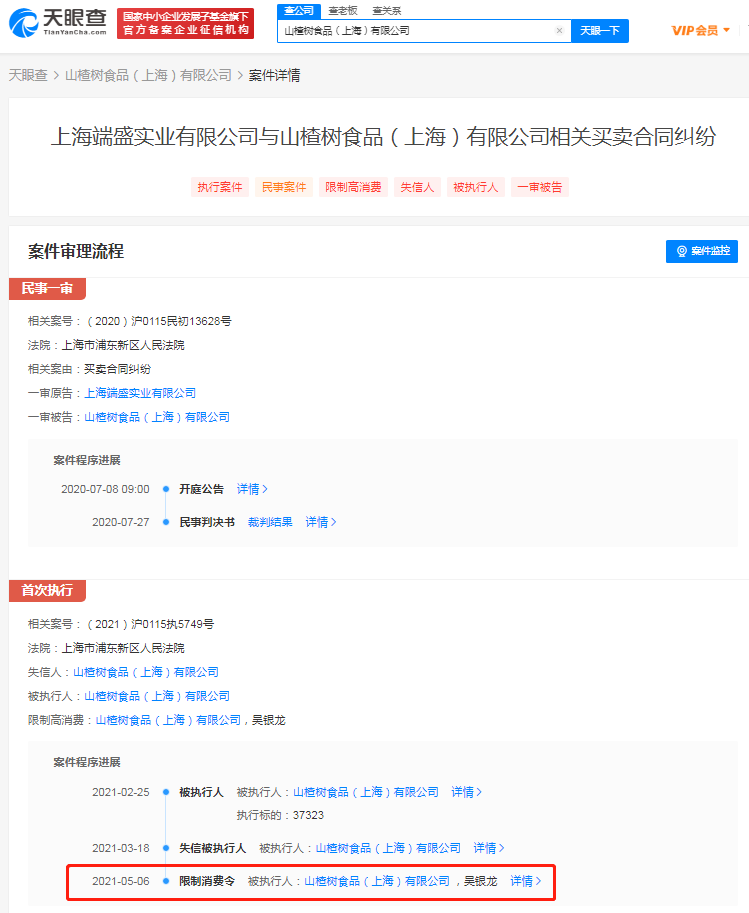Open the VIP会员 dropdown menu
This screenshot has height=913, width=749.
[x=701, y=30]
